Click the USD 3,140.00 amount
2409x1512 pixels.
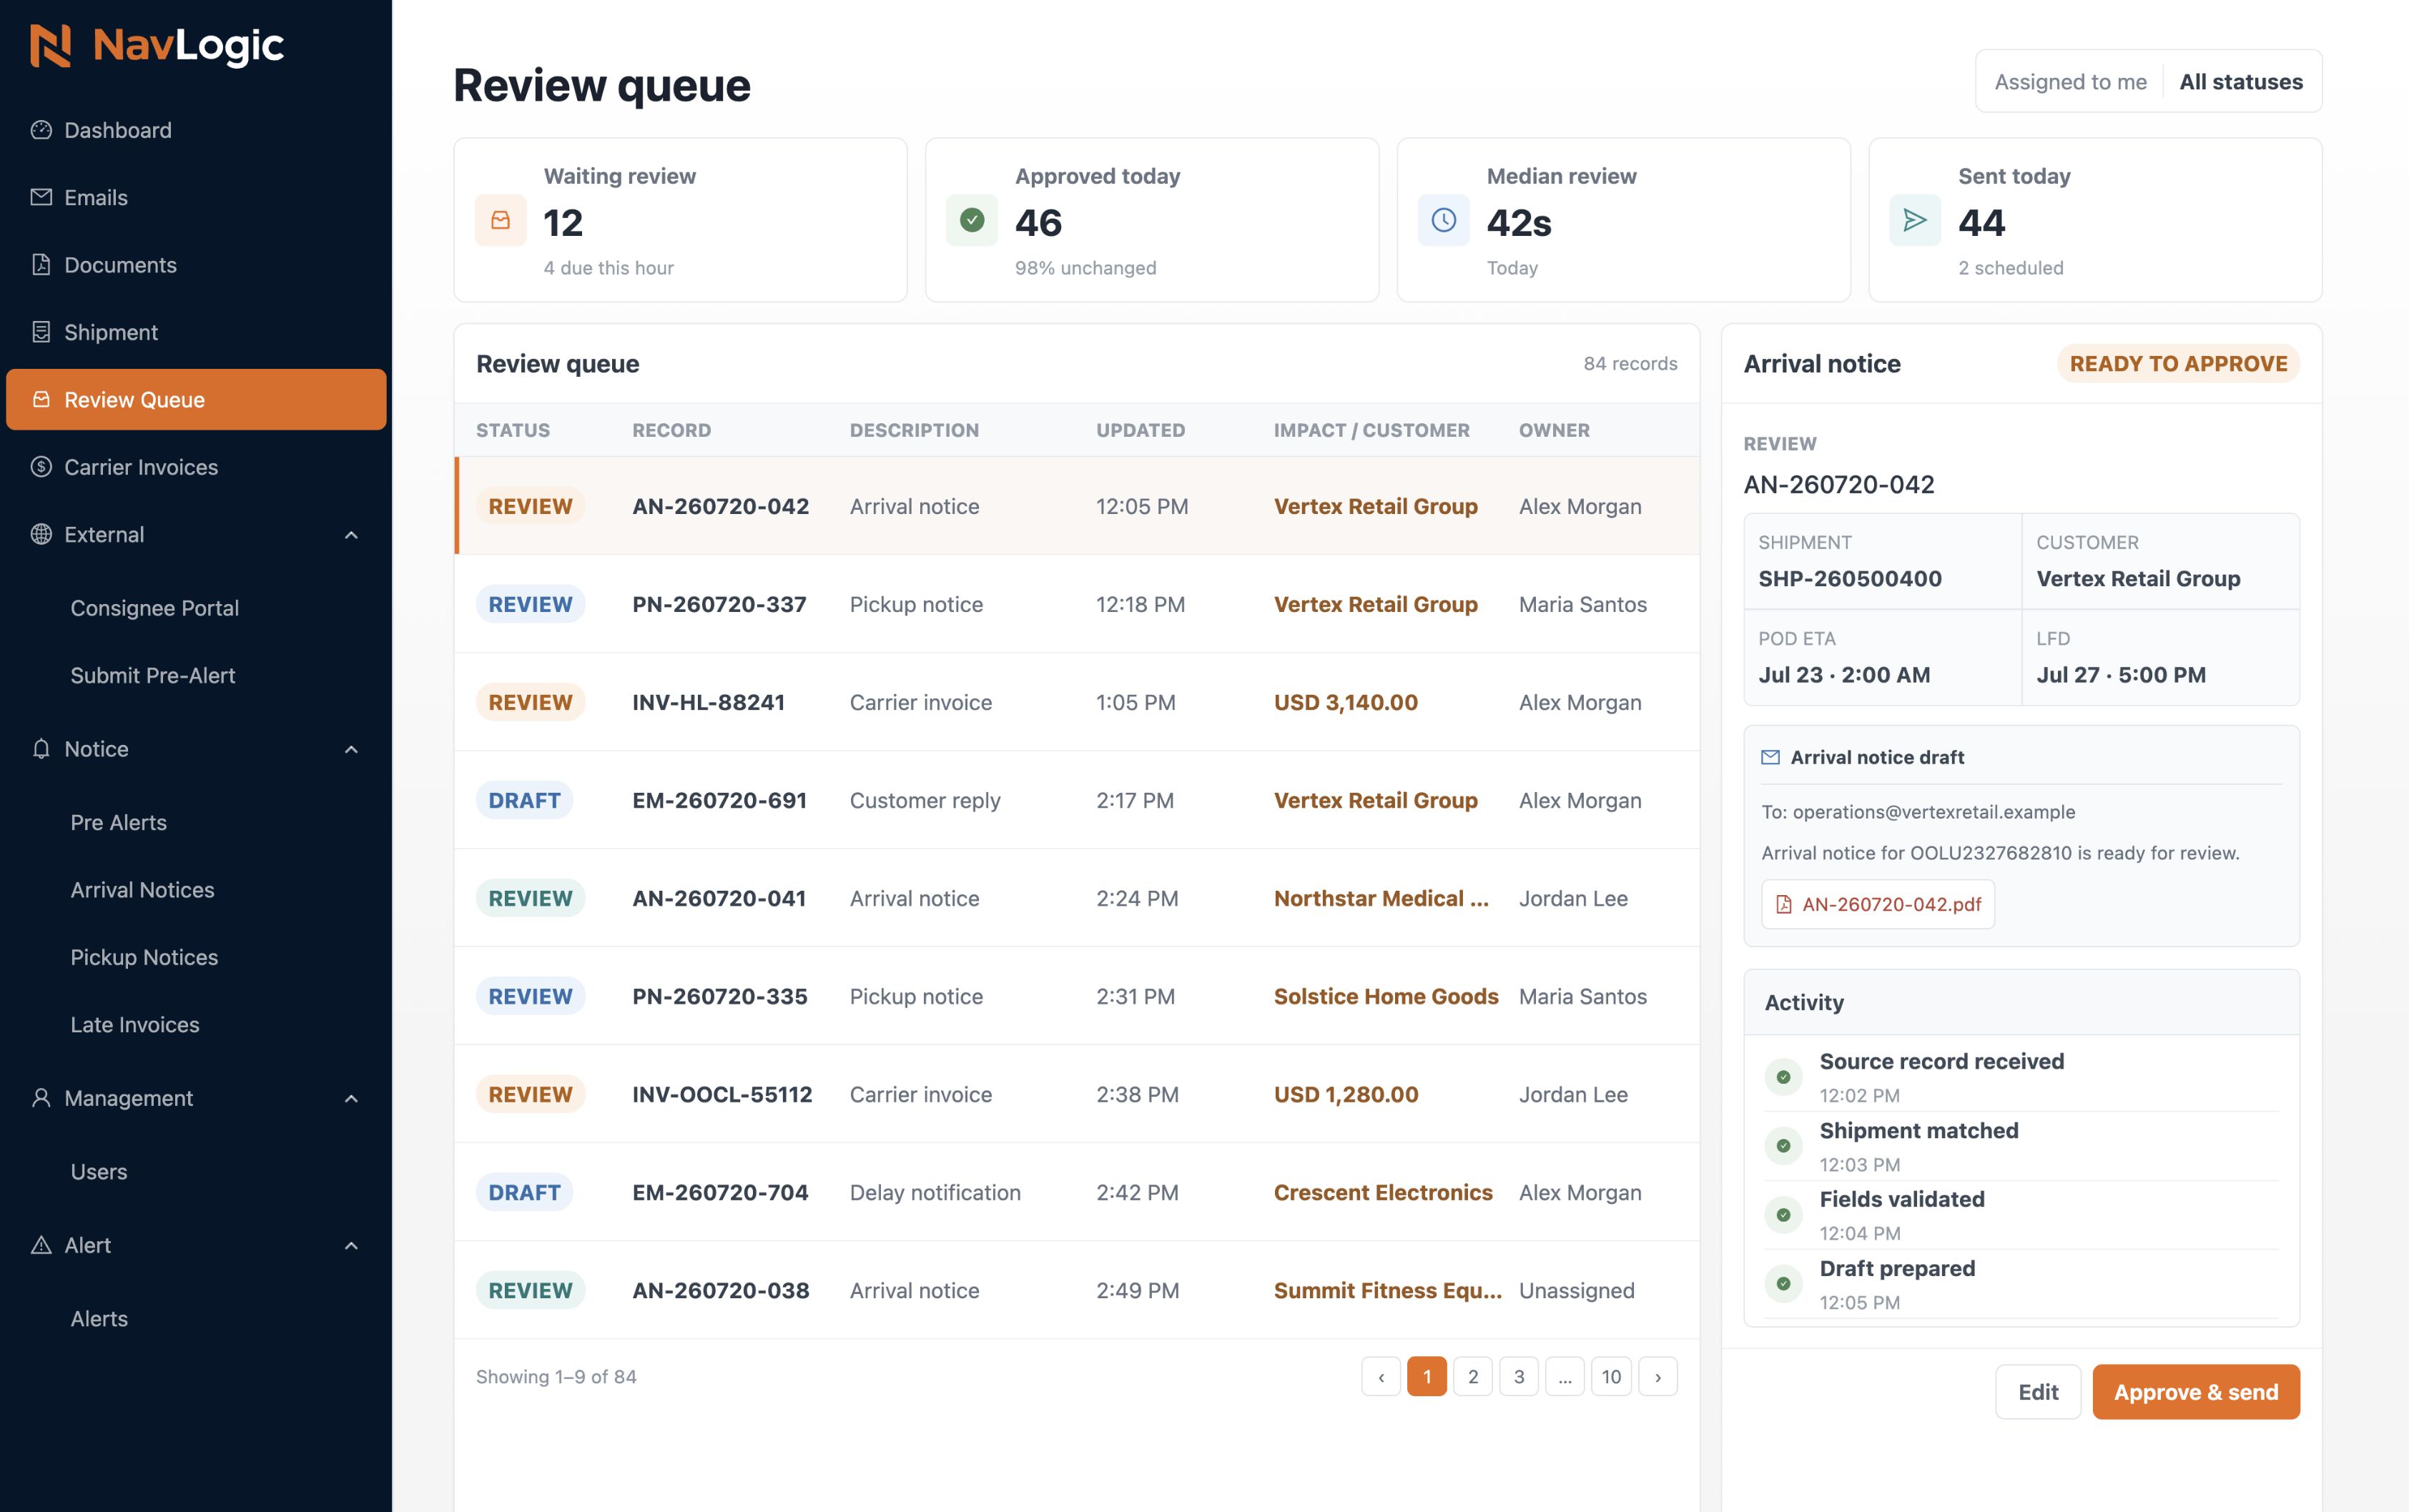coord(1346,702)
